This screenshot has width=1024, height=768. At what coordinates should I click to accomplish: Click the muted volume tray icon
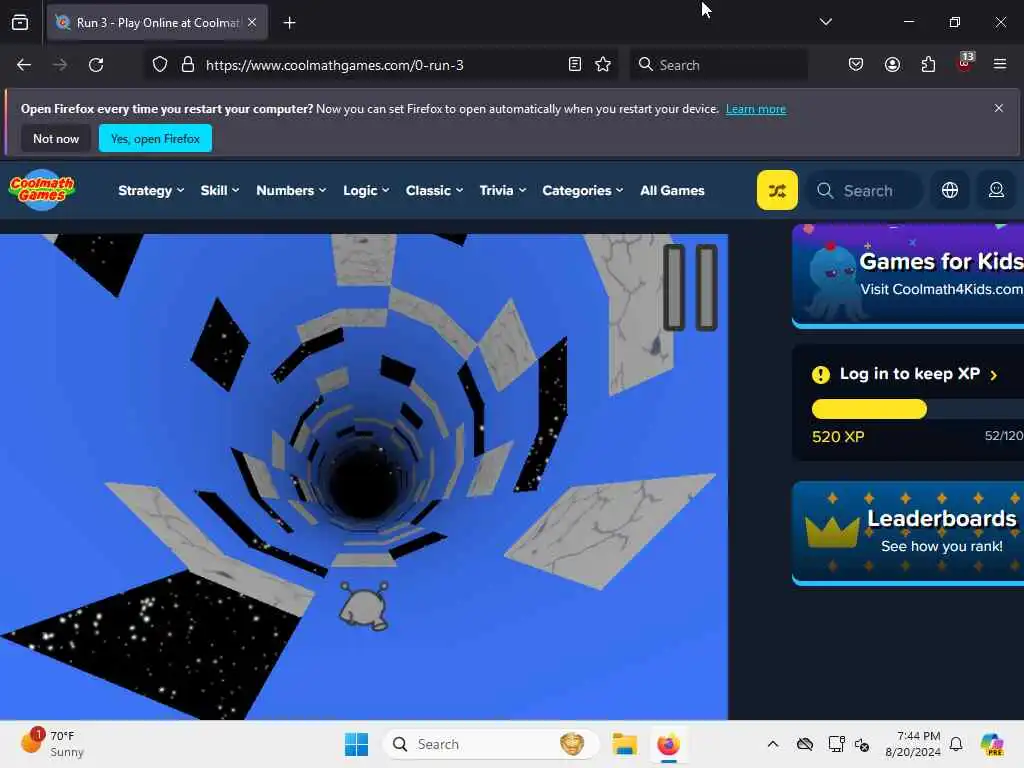[862, 744]
